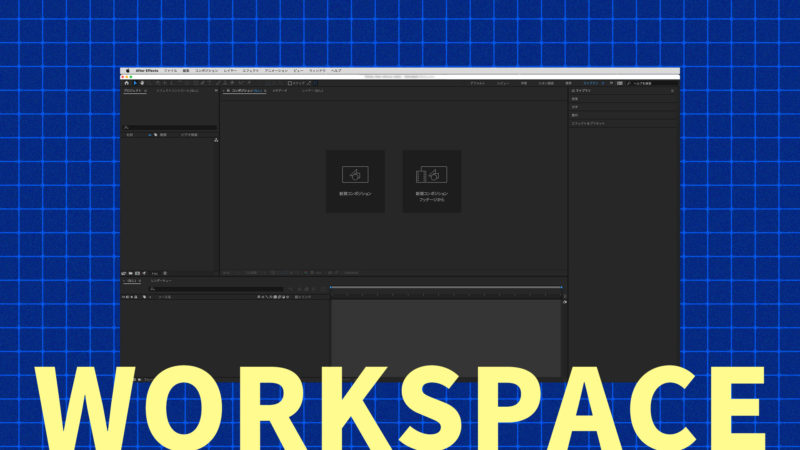This screenshot has width=800, height=450.
Task: Click the trash icon below Project panel
Action: coord(165,273)
